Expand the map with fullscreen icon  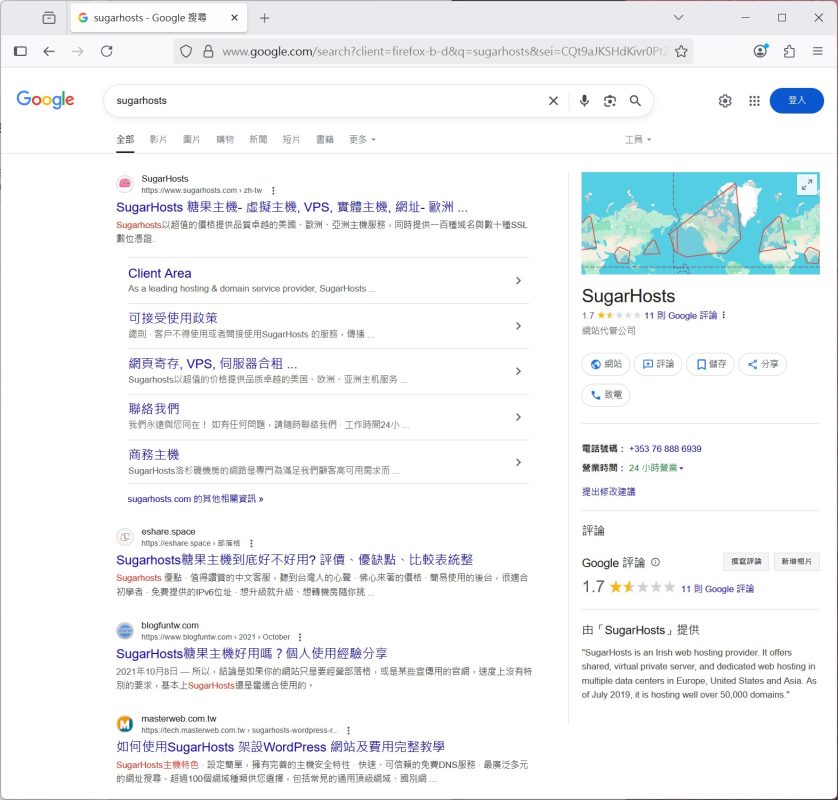tap(807, 185)
